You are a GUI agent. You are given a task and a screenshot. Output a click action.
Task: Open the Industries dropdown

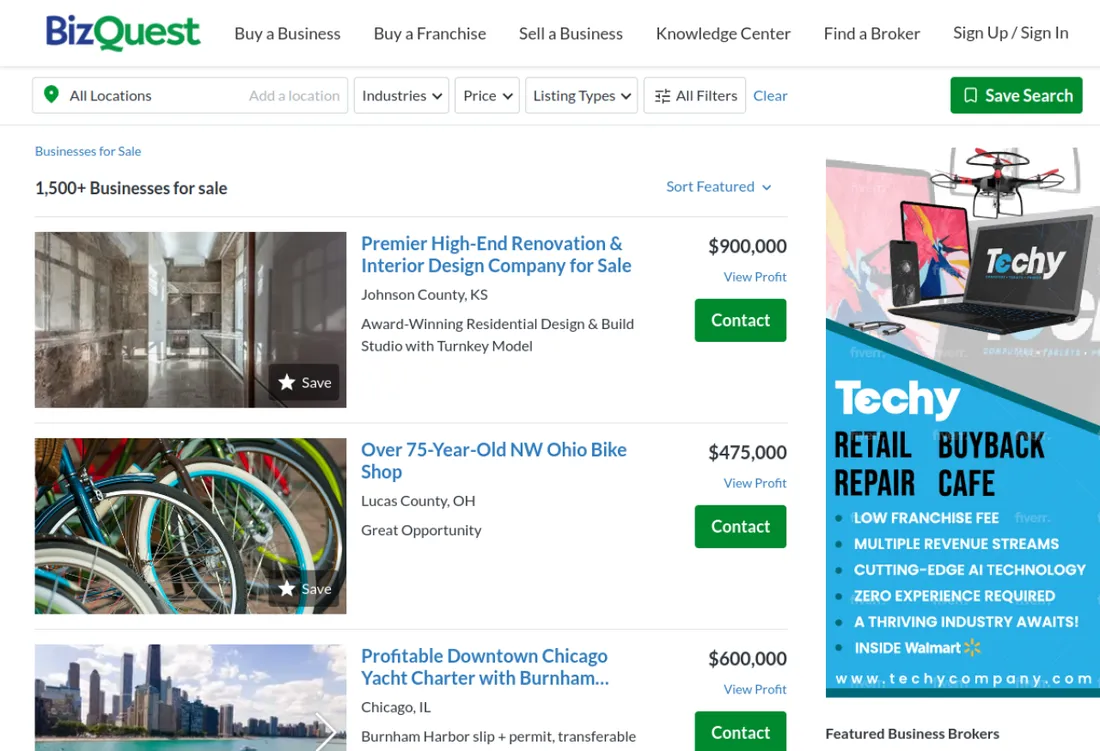coord(401,95)
